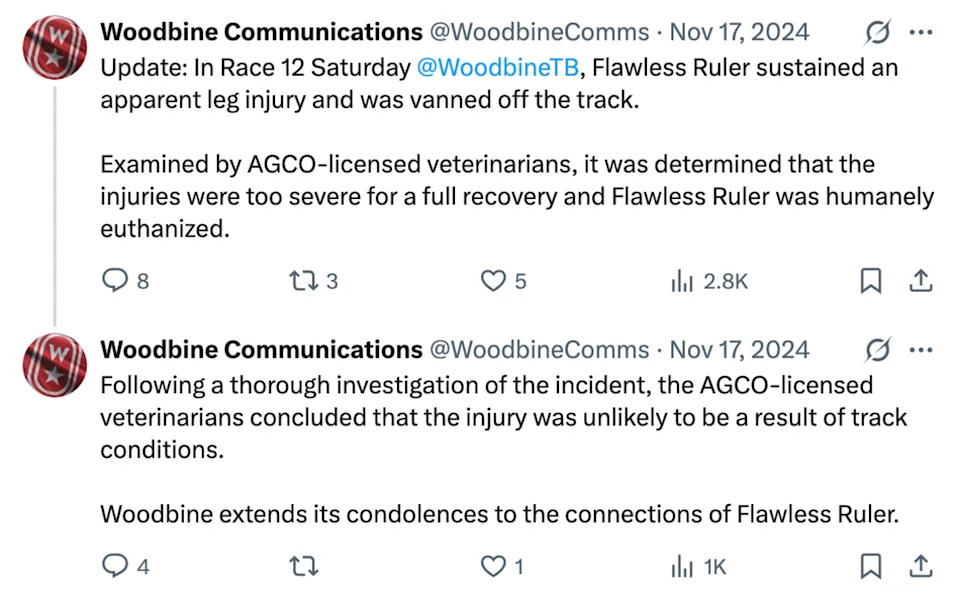This screenshot has height=600, width=960.
Task: Bookmark the second tweet about condolences
Action: click(x=871, y=566)
